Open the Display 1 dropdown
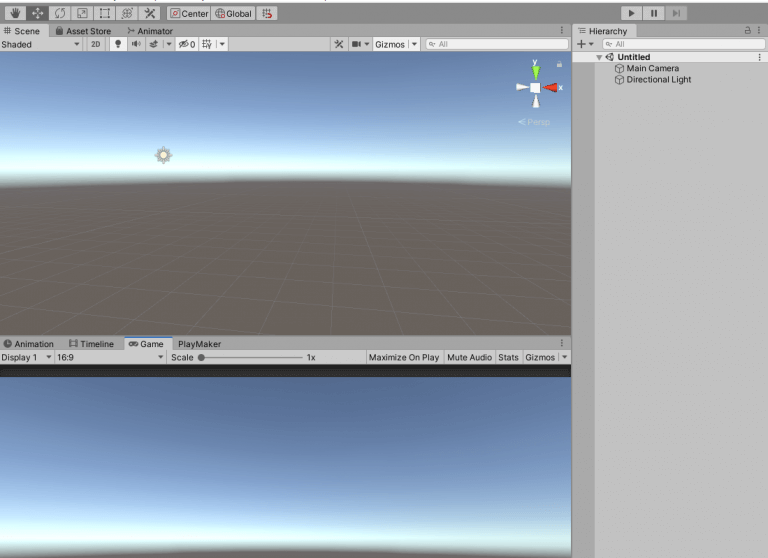The height and width of the screenshot is (558, 768). [x=26, y=357]
